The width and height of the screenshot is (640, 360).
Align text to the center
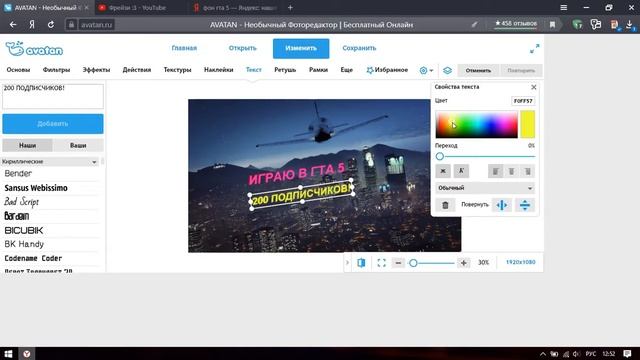tap(511, 171)
